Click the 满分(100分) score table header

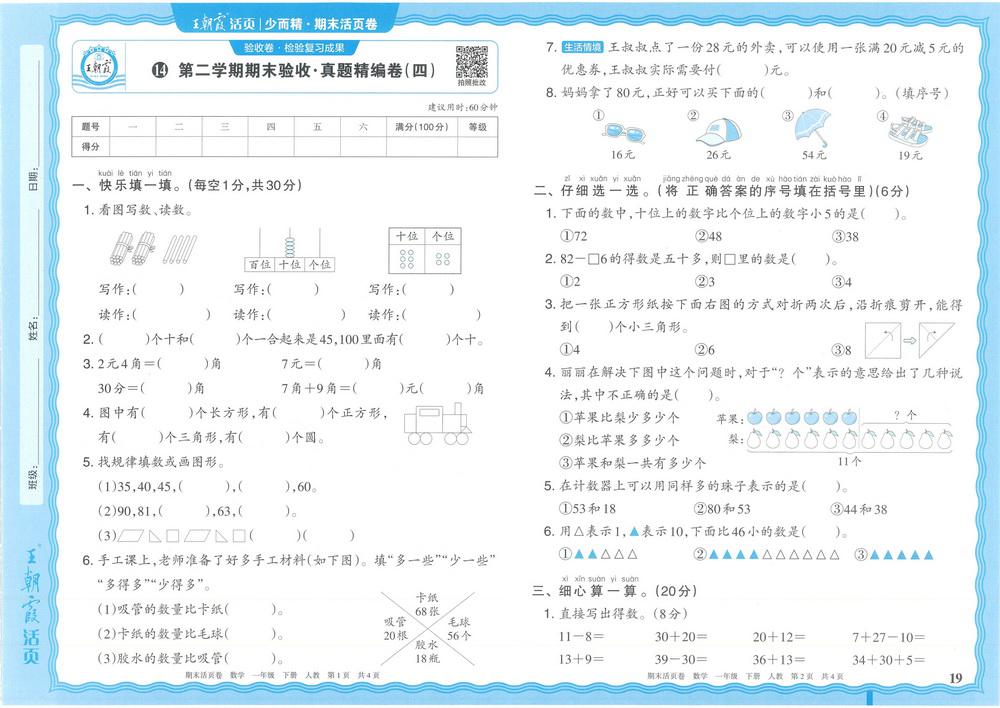tap(420, 127)
